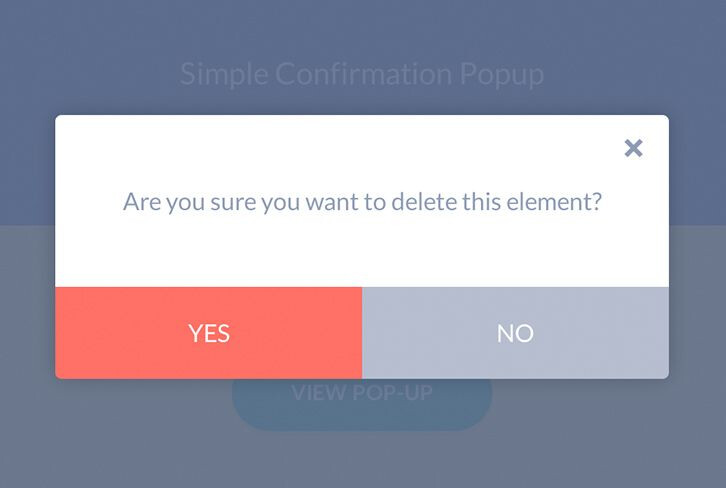The image size is (726, 488).
Task: Click the white YES label text
Action: [x=209, y=333]
